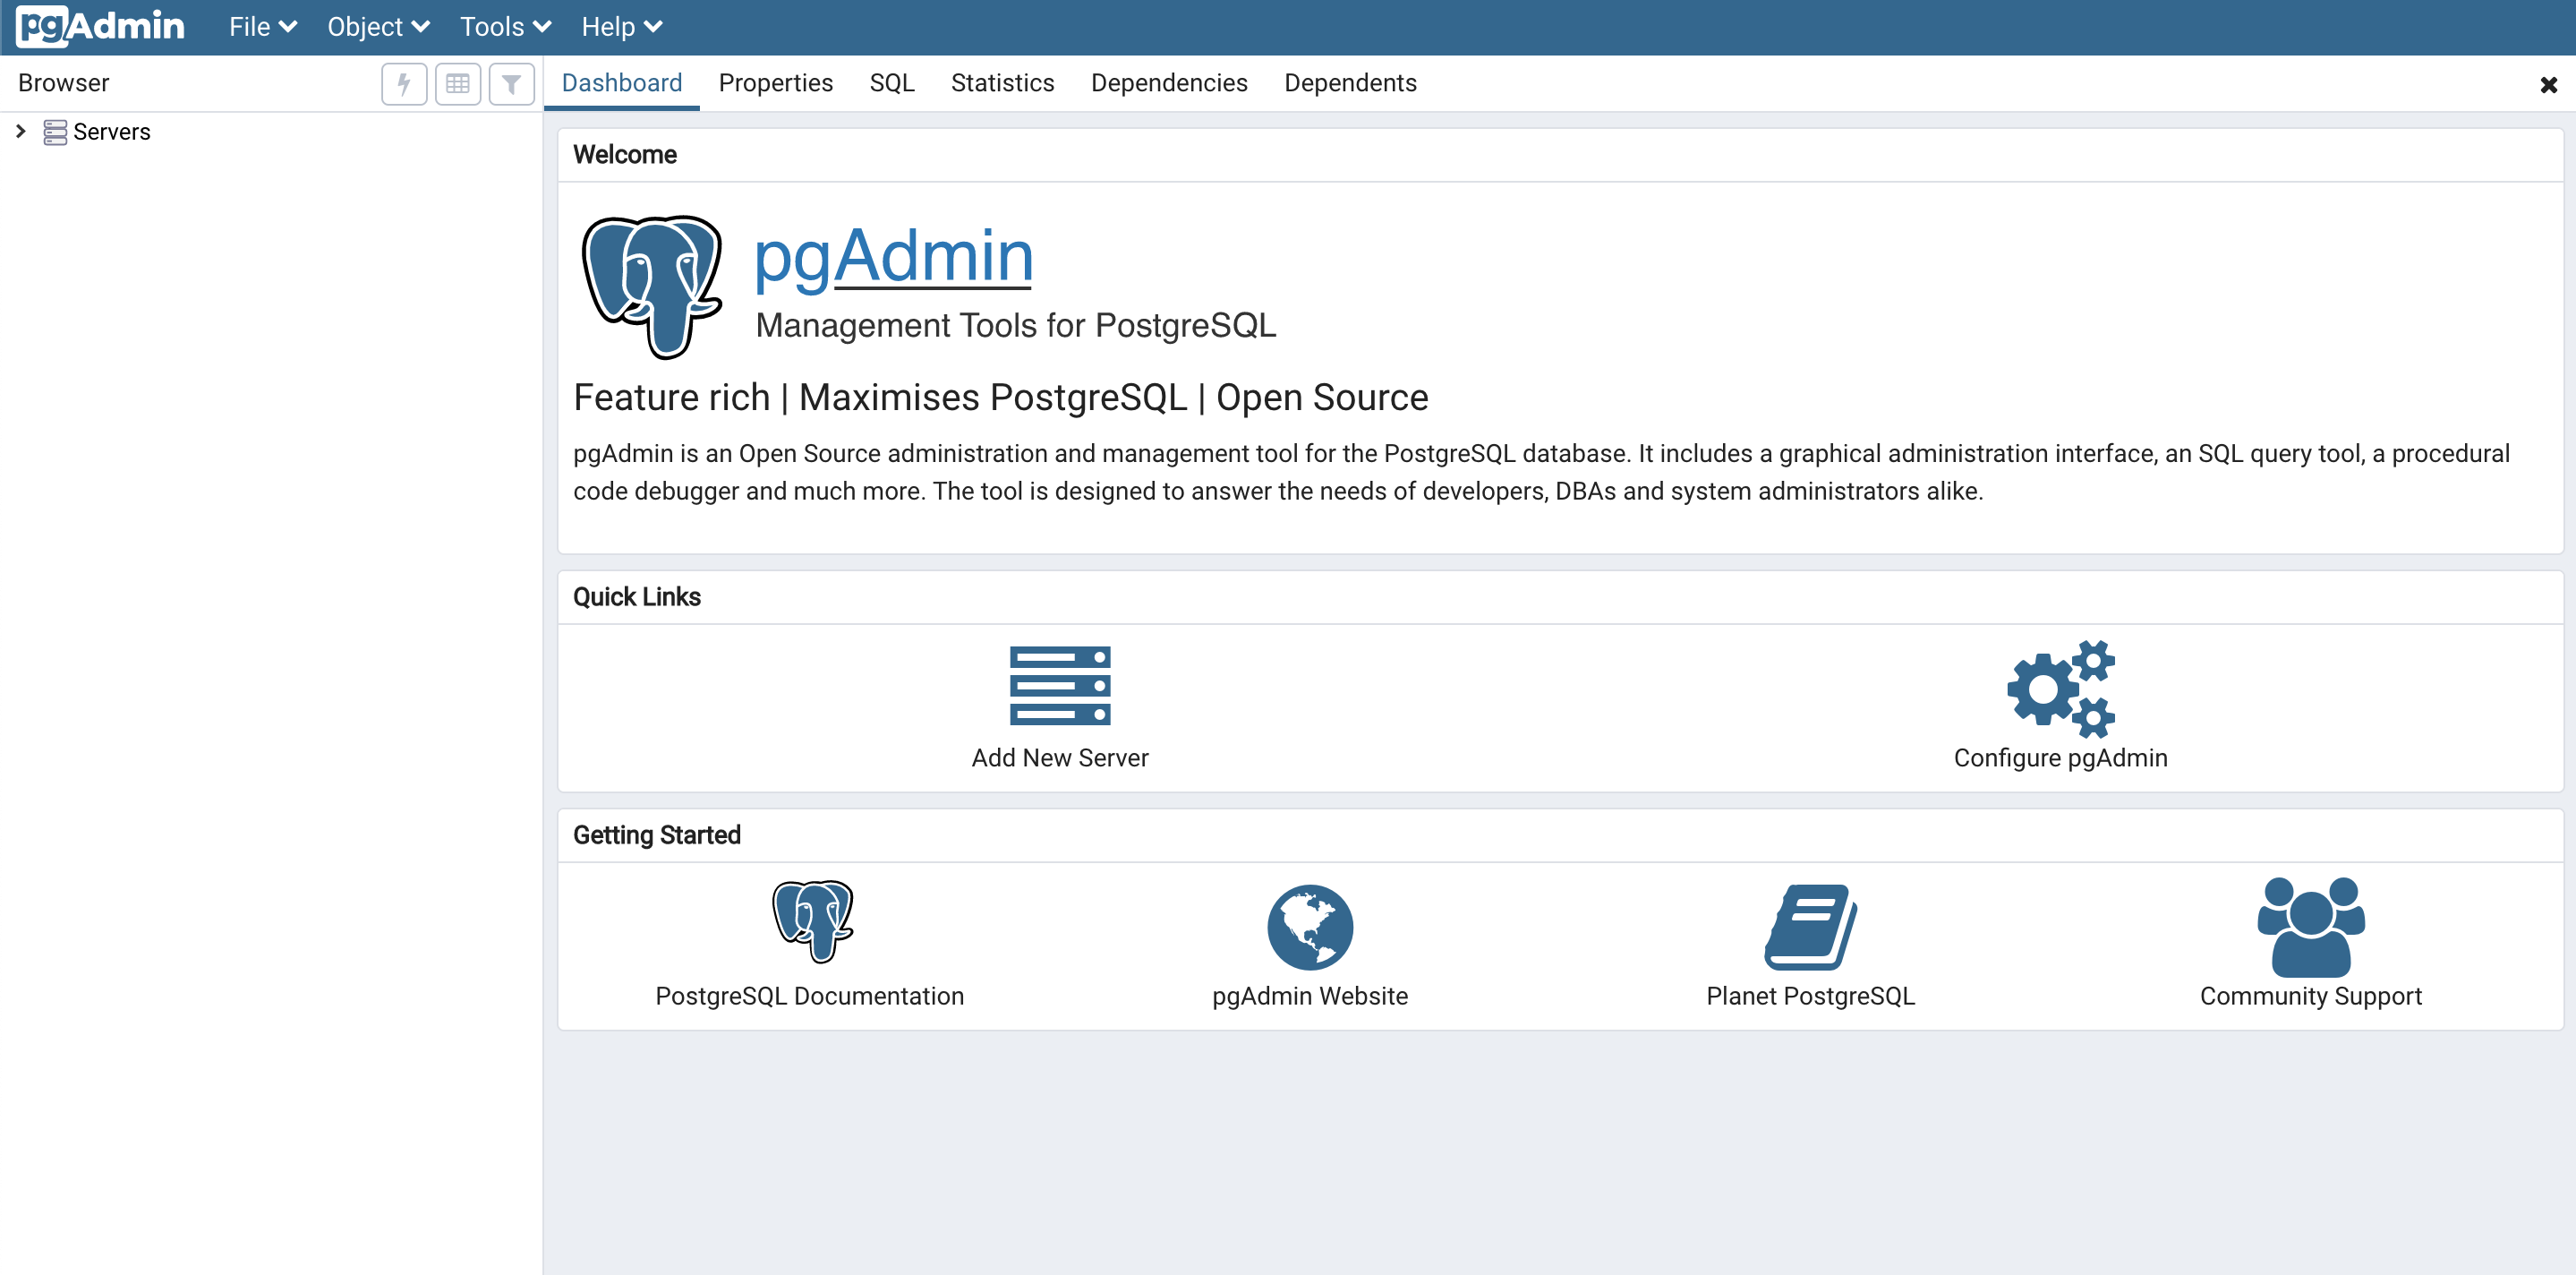
Task: Click the View Data table icon
Action: point(458,83)
